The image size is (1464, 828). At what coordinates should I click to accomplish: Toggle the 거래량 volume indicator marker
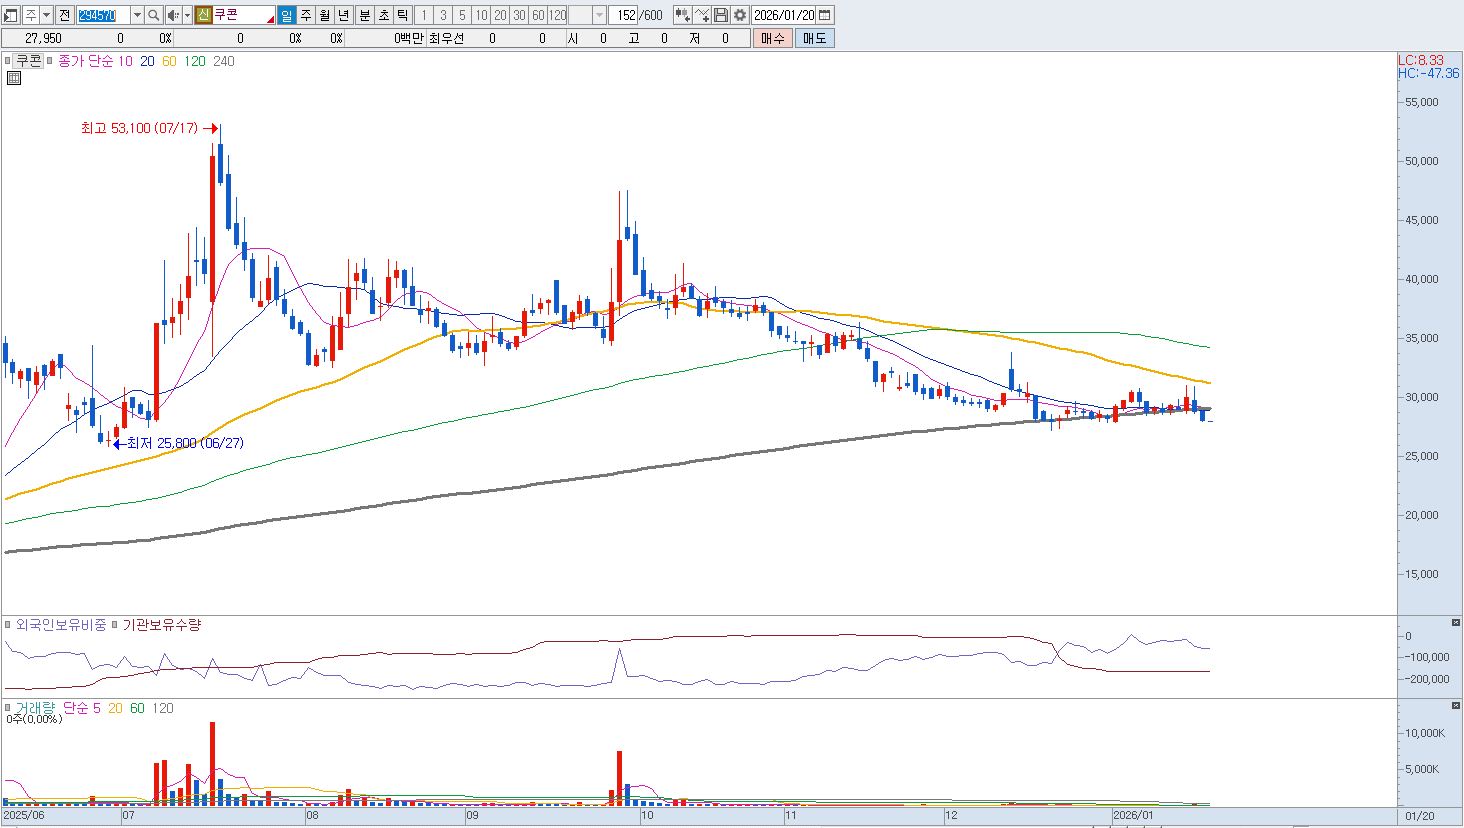(x=8, y=708)
